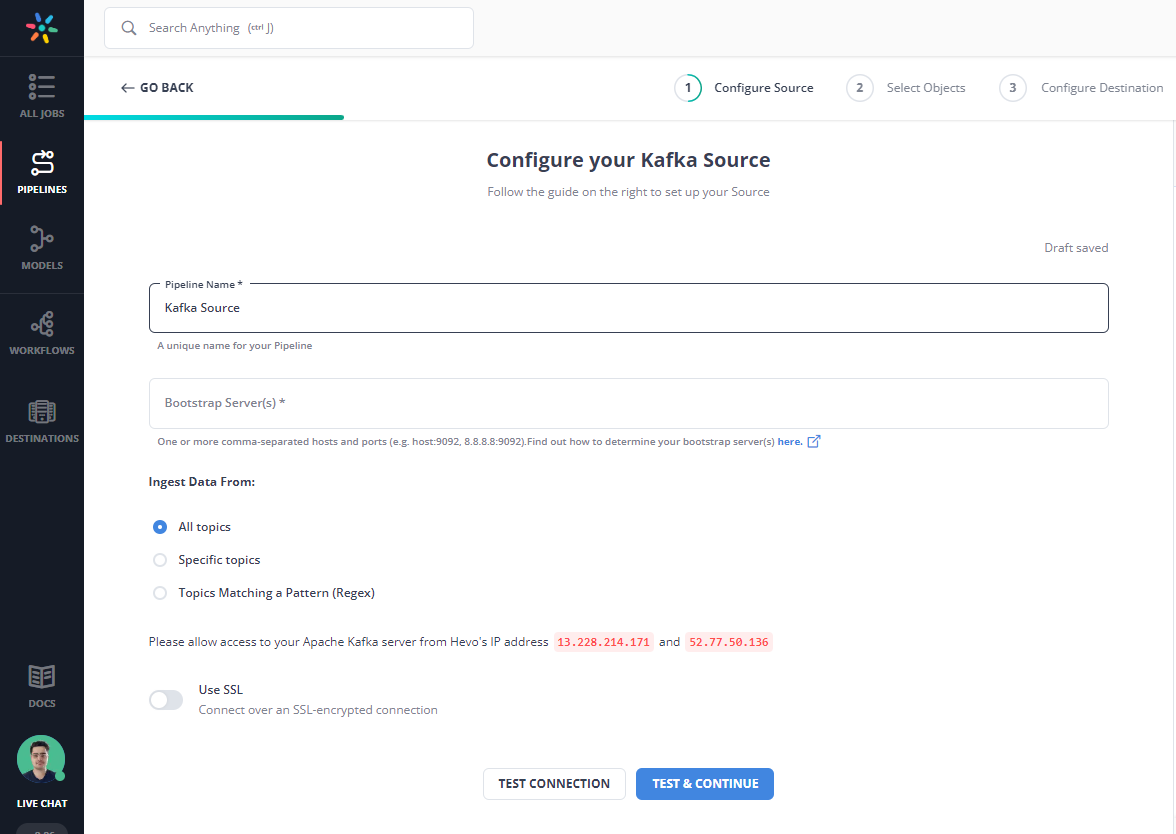Open Docs from the sidebar
This screenshot has height=834, width=1176.
[x=42, y=686]
